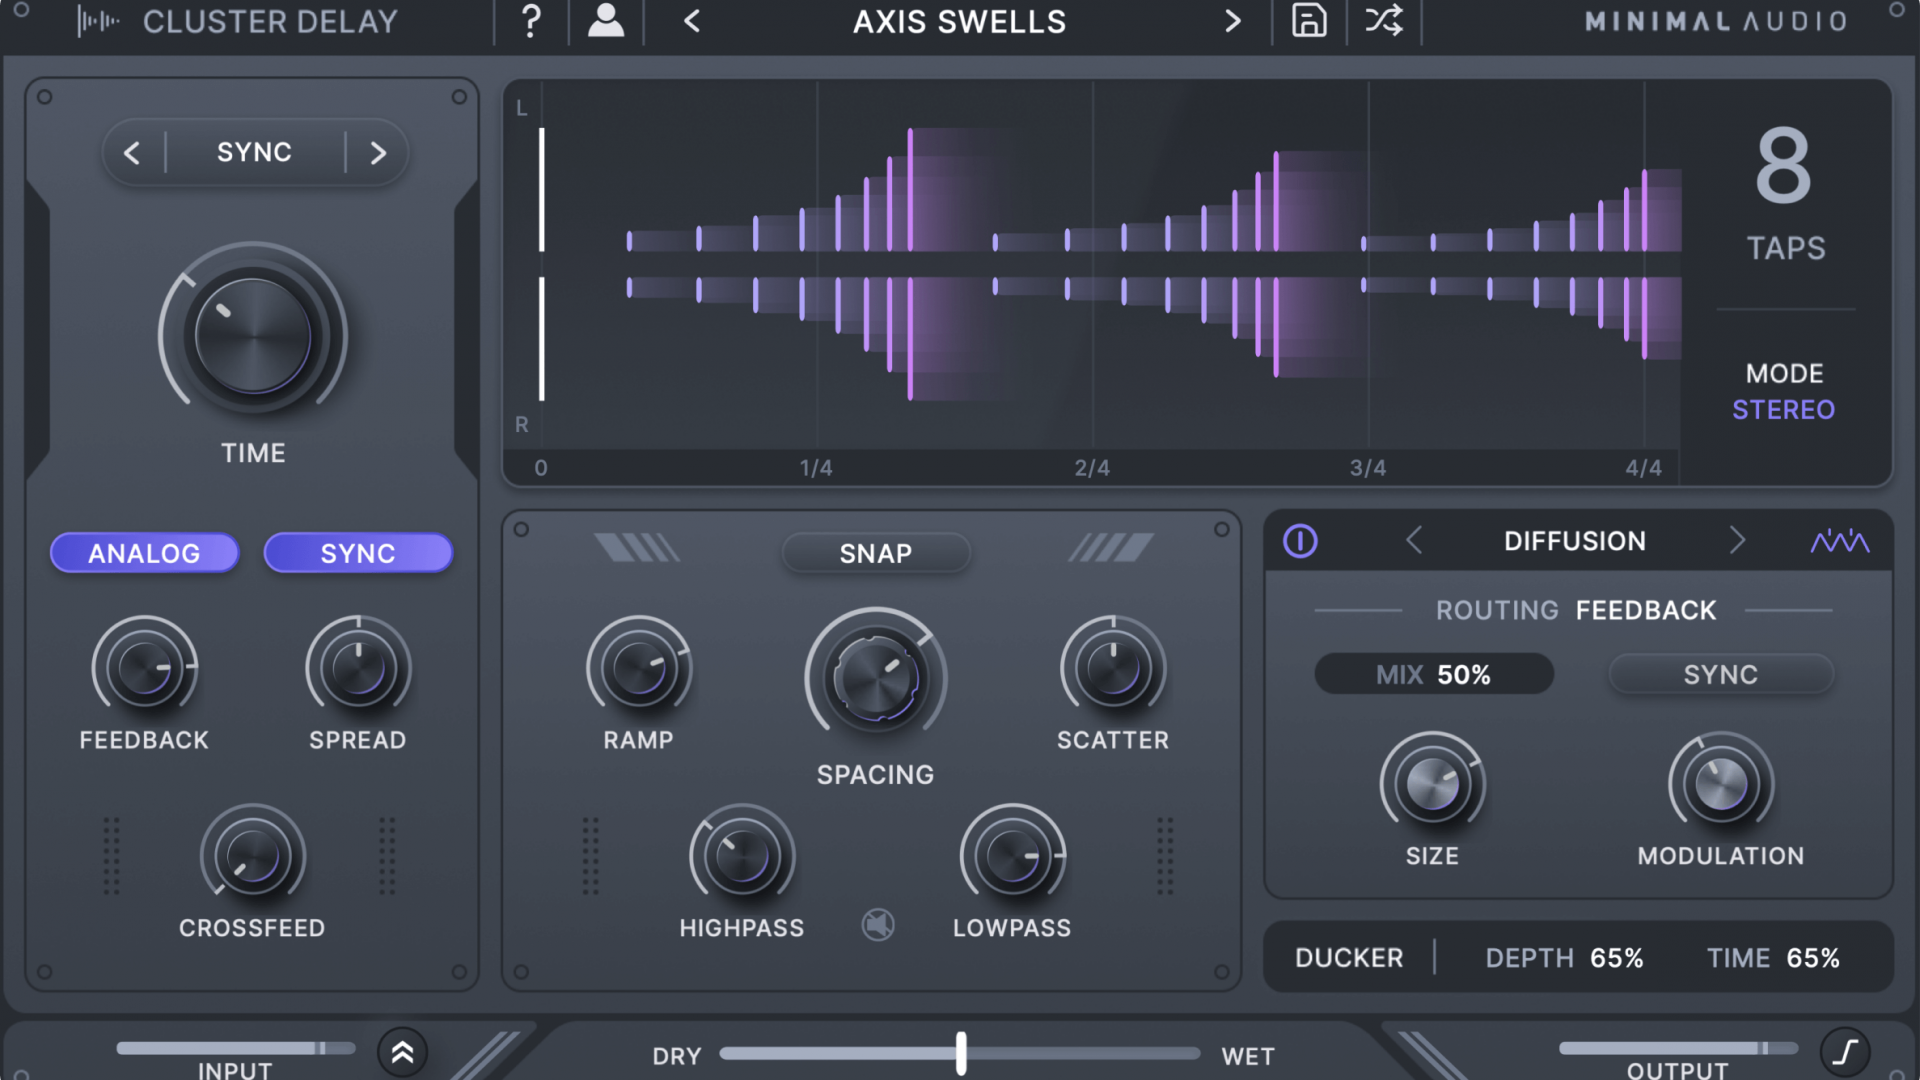Screen dimensions: 1920x1080
Task: Change the Stereo mode setting
Action: click(1783, 409)
